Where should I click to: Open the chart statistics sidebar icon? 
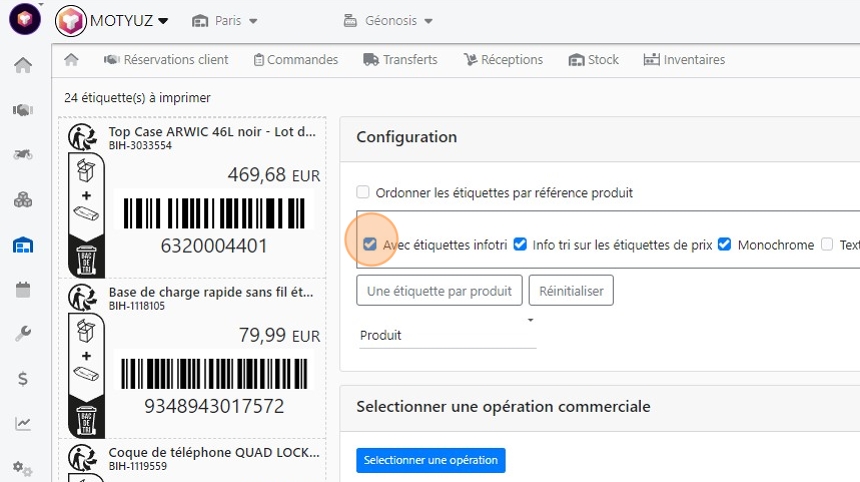[x=23, y=424]
